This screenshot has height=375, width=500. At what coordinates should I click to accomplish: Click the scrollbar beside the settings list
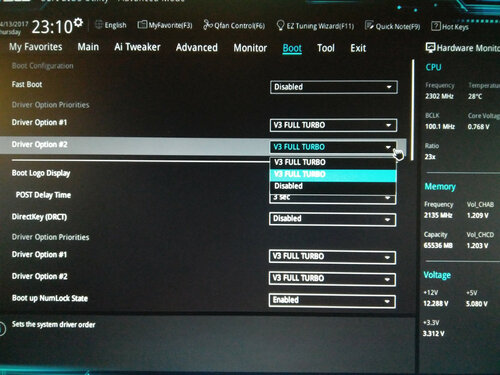click(413, 110)
